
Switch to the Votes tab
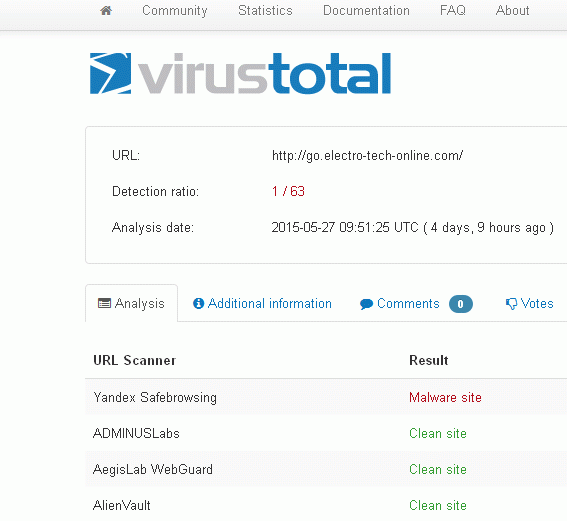(529, 303)
